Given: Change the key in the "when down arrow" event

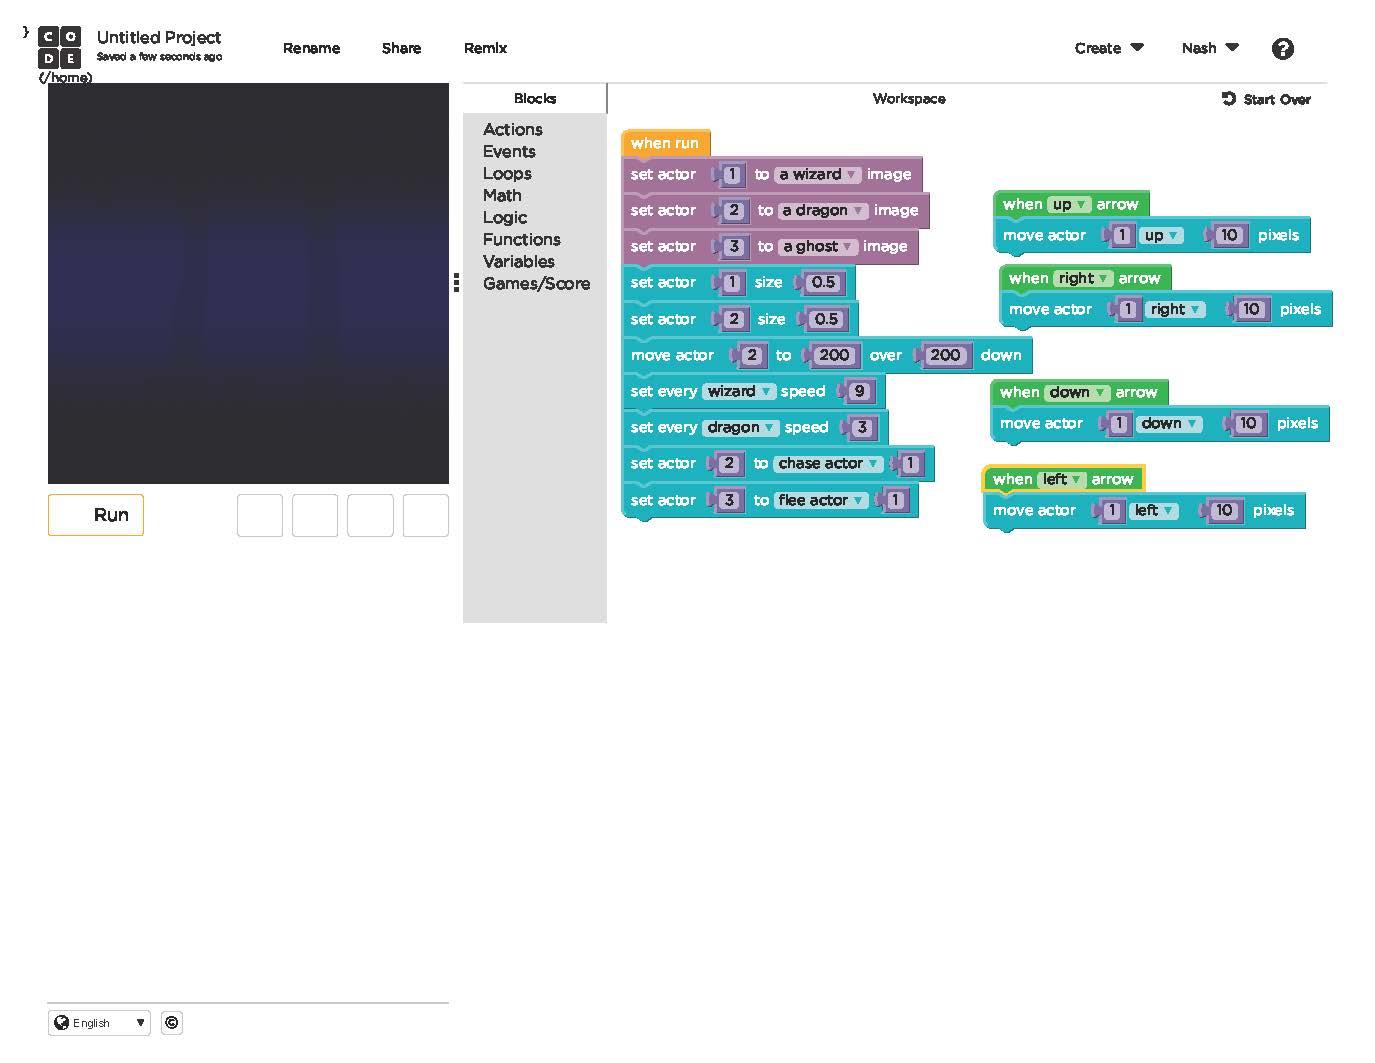Looking at the screenshot, I should pyautogui.click(x=1077, y=392).
